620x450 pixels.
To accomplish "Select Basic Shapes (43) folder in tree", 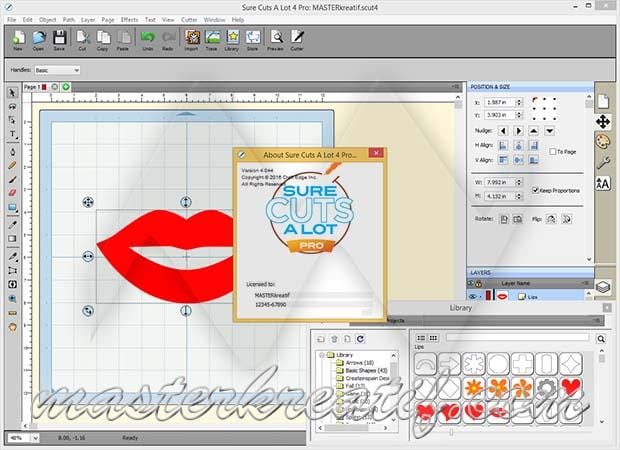I will pos(366,371).
